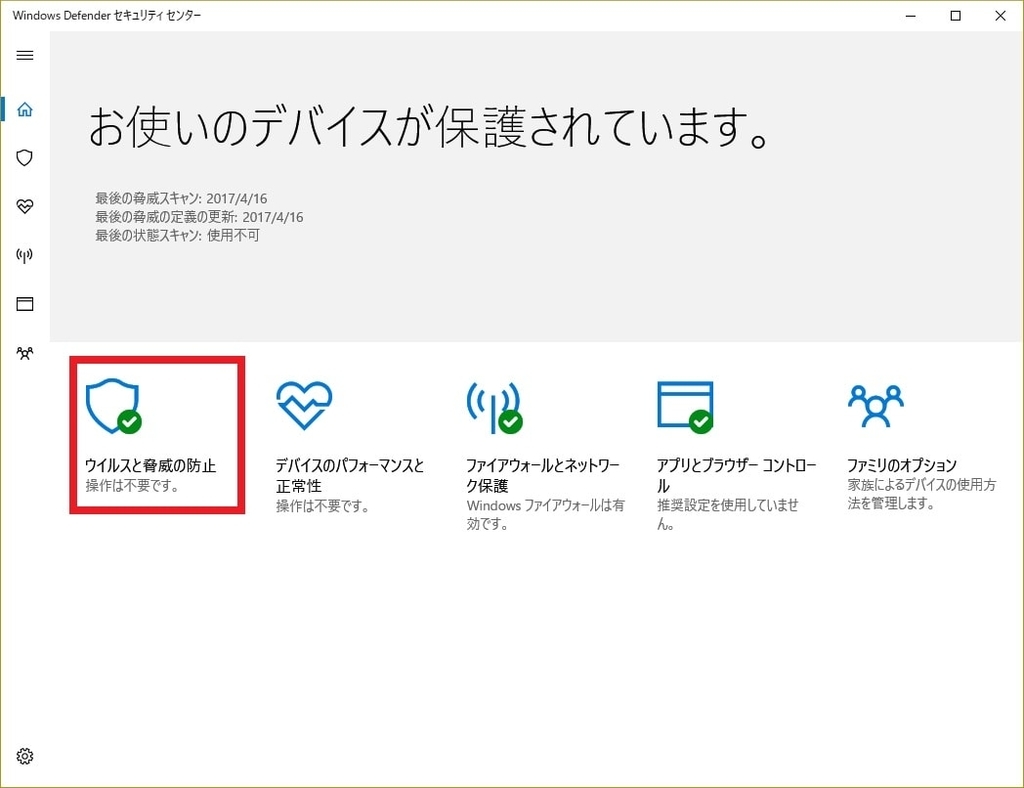1024x788 pixels.
Task: Click the large browser window icon
Action: 685,407
